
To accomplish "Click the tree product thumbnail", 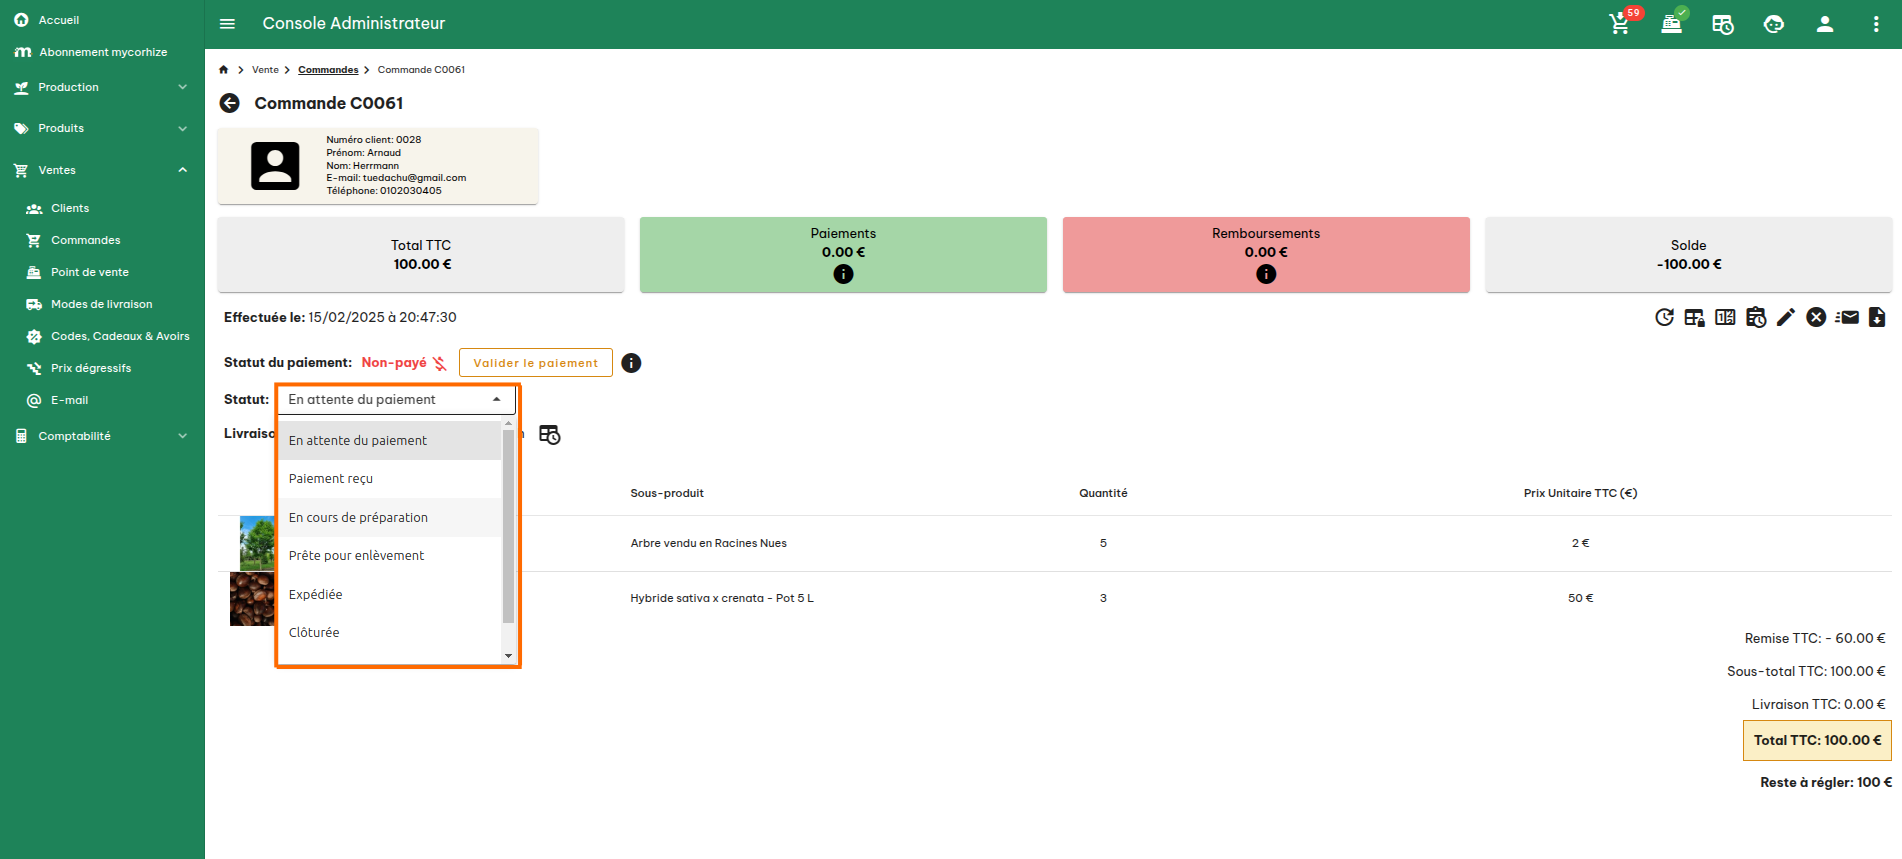I will pos(257,543).
